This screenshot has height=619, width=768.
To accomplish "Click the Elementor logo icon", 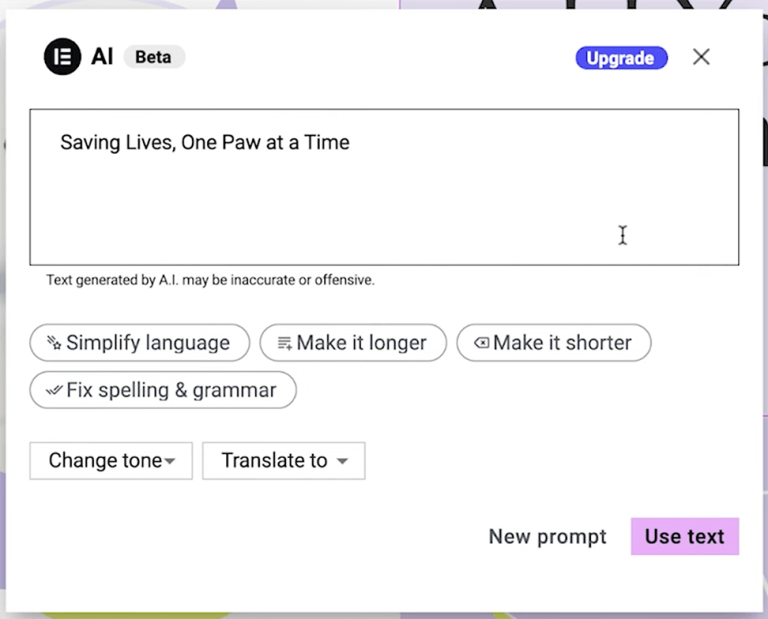I will tap(62, 57).
